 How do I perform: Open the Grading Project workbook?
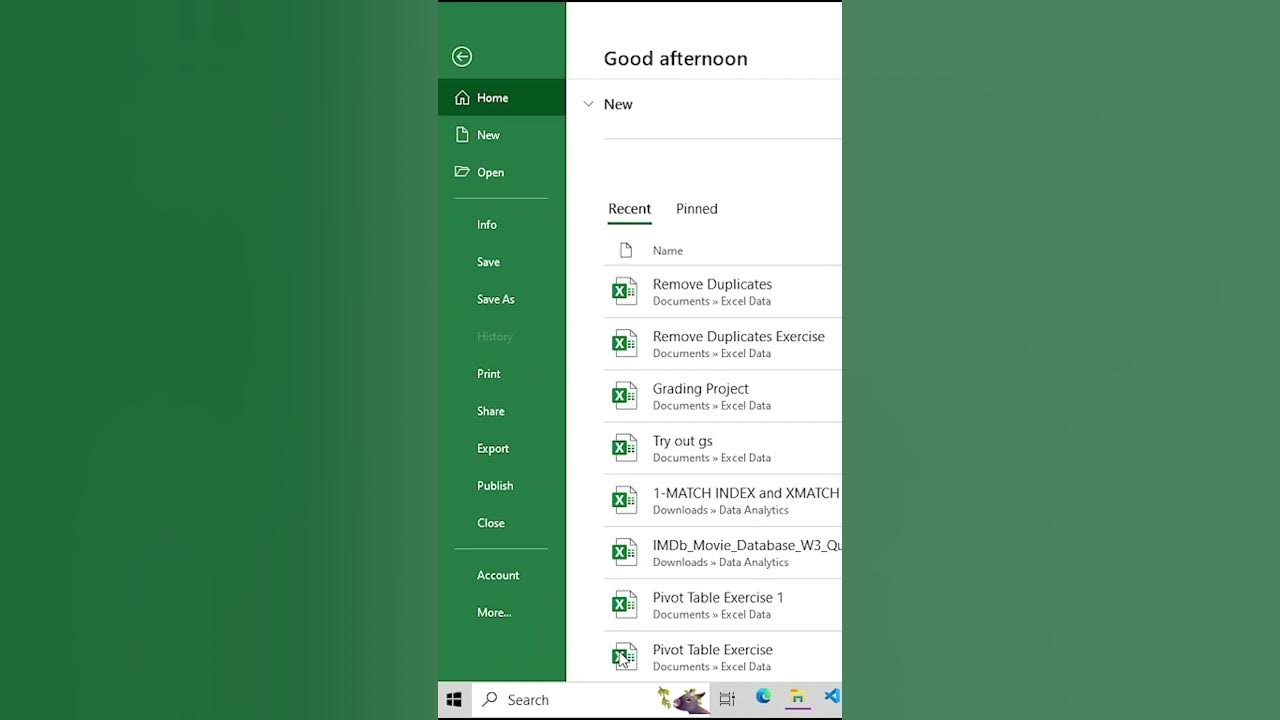(723, 396)
